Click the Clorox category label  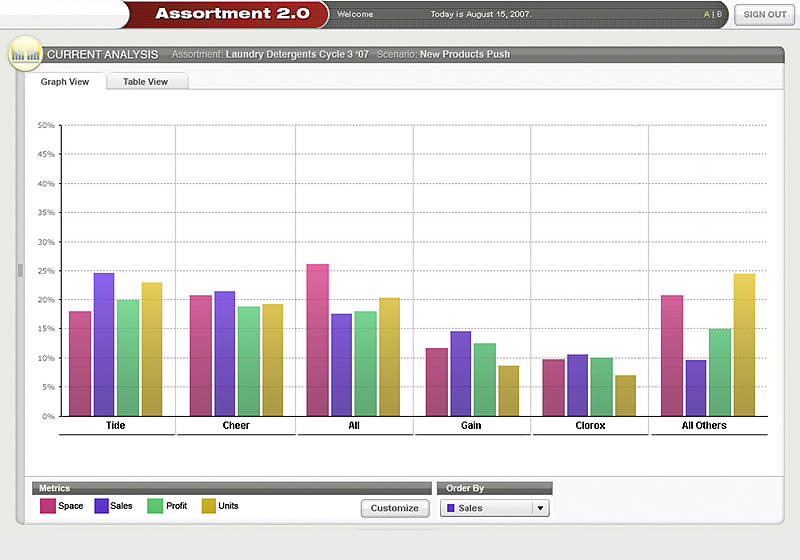tap(590, 425)
